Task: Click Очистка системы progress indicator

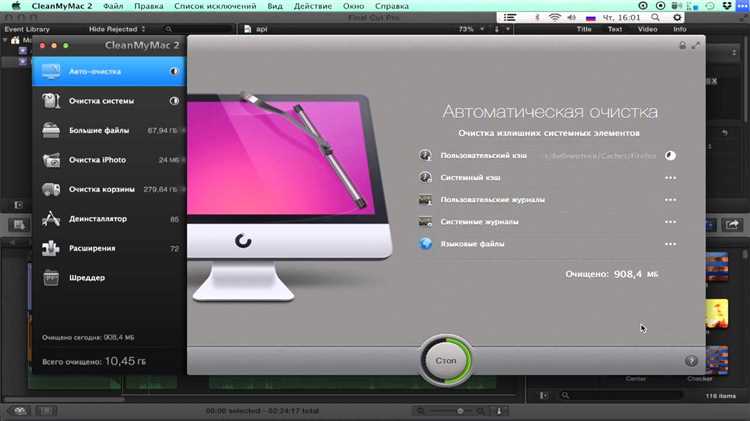Action: pos(174,101)
